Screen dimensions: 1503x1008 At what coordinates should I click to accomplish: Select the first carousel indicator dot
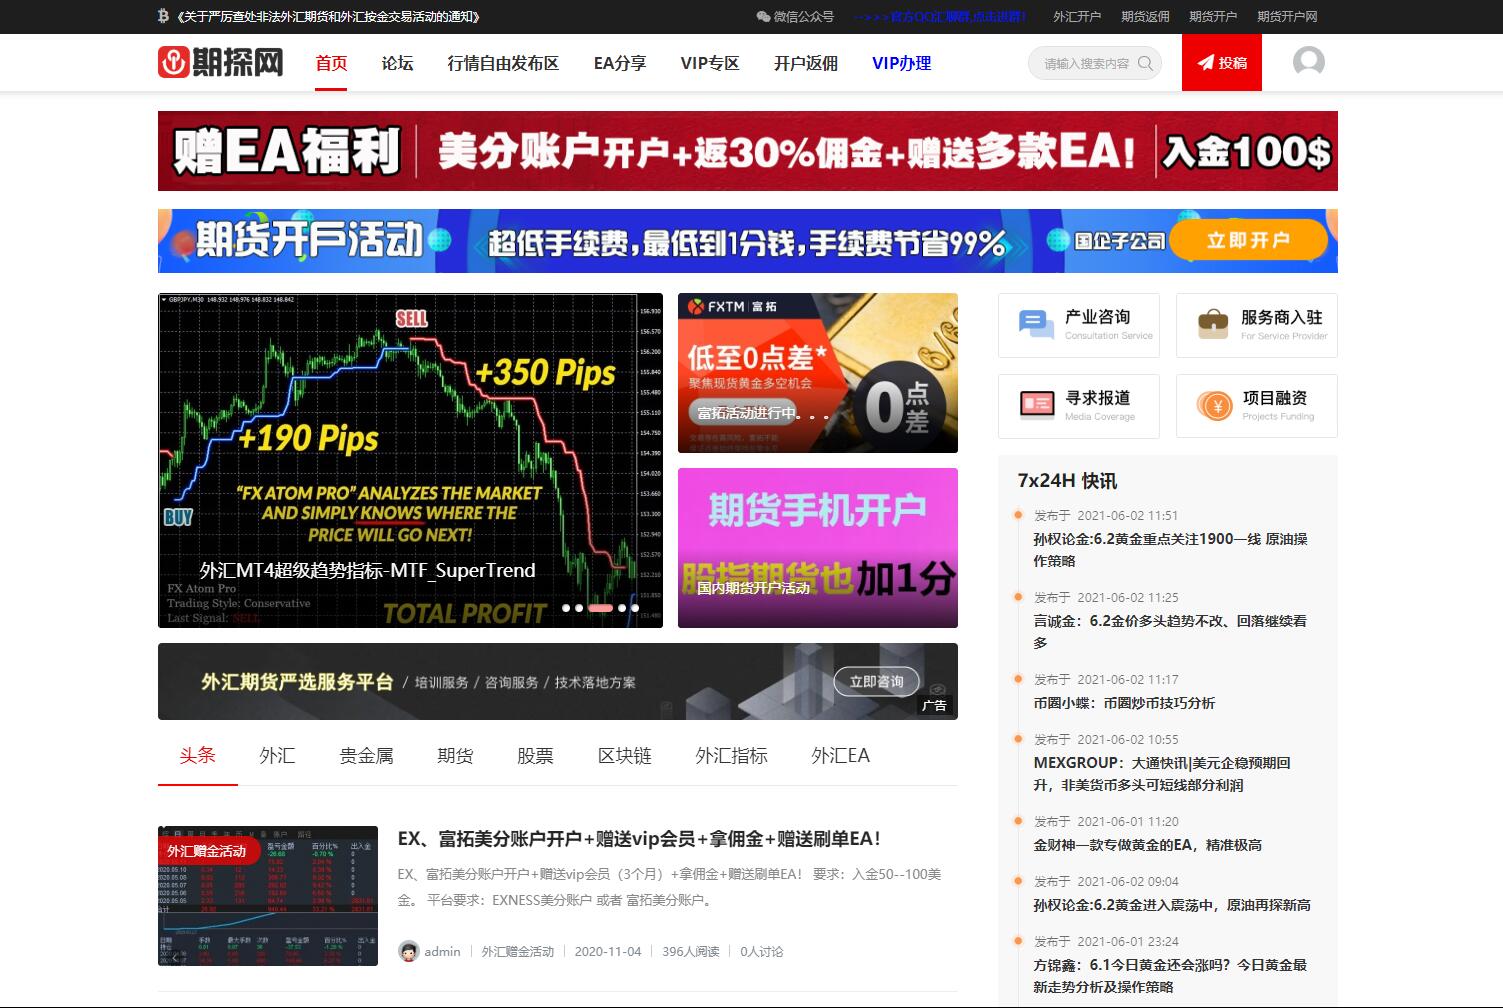(566, 608)
